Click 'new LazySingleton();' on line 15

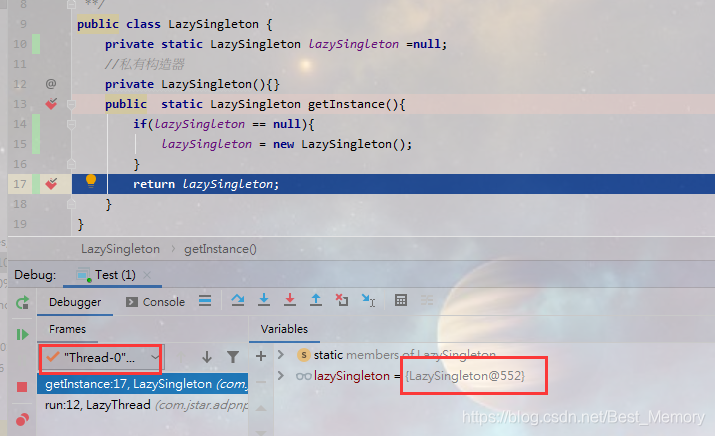pos(342,144)
